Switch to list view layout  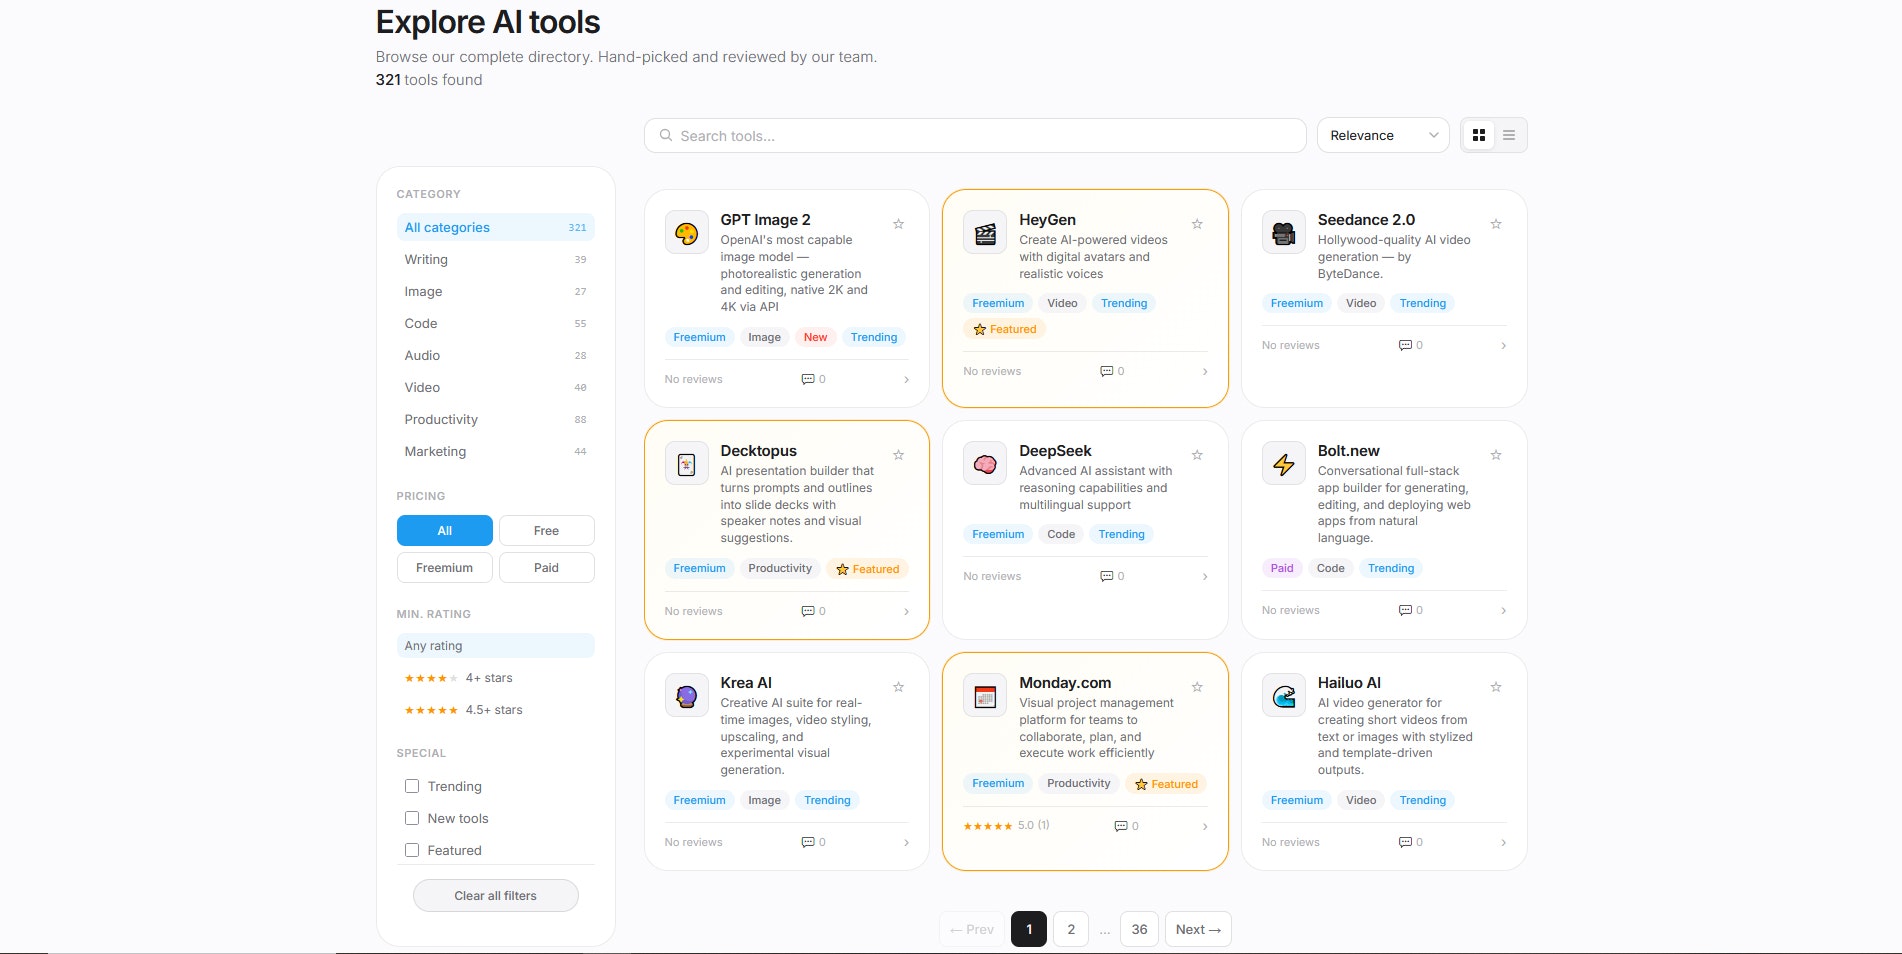pyautogui.click(x=1509, y=135)
